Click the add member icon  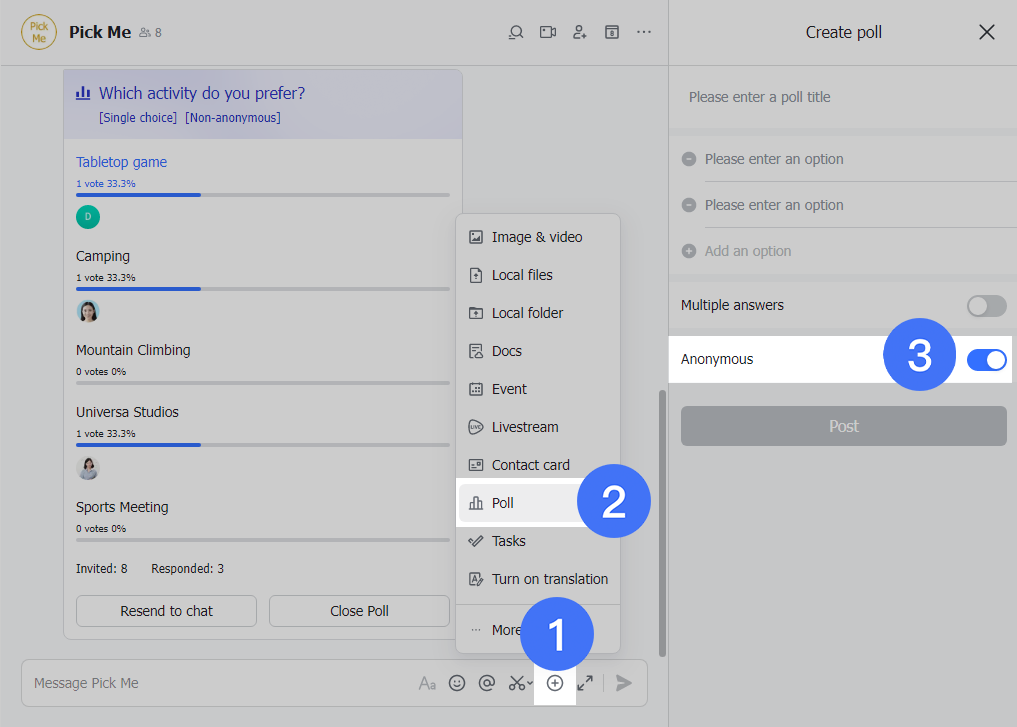tap(580, 32)
